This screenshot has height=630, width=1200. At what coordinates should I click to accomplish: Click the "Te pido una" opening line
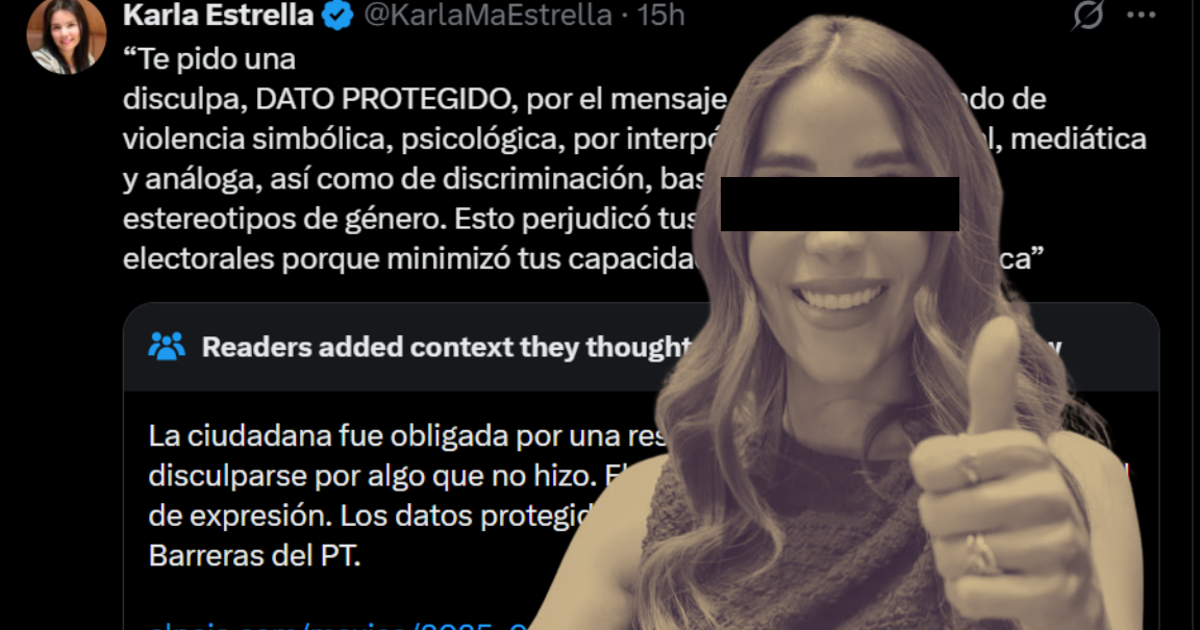coord(209,59)
